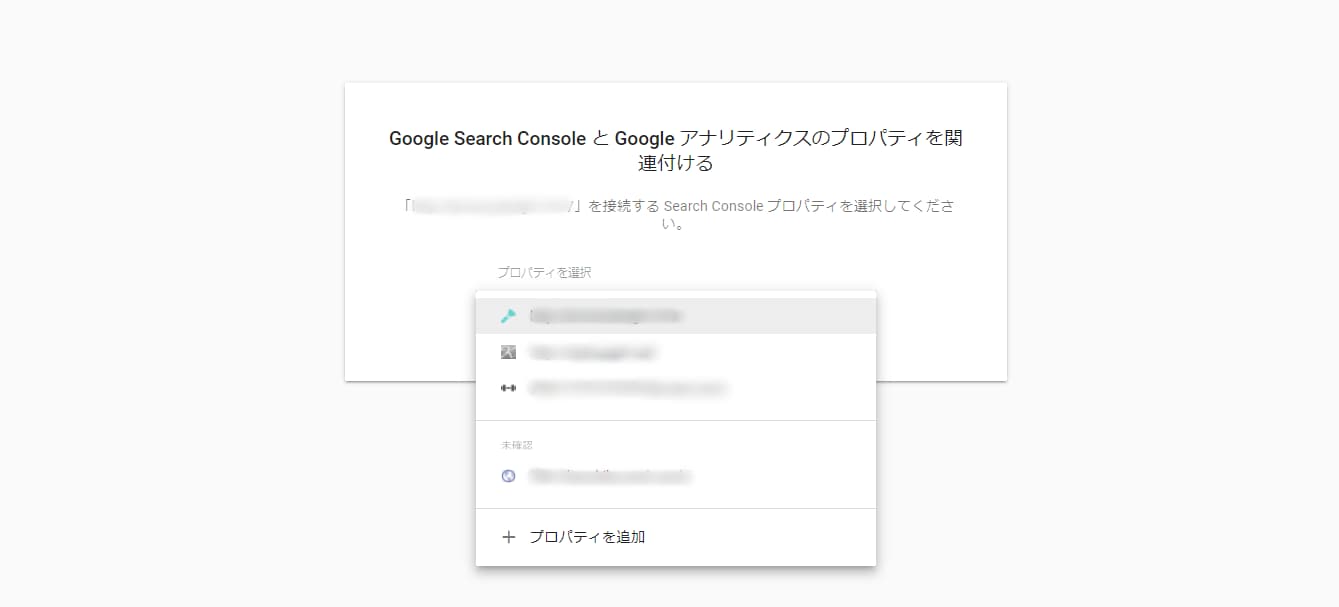Click the dumbbell favicon of third property
Image resolution: width=1339 pixels, height=607 pixels.
(x=508, y=388)
